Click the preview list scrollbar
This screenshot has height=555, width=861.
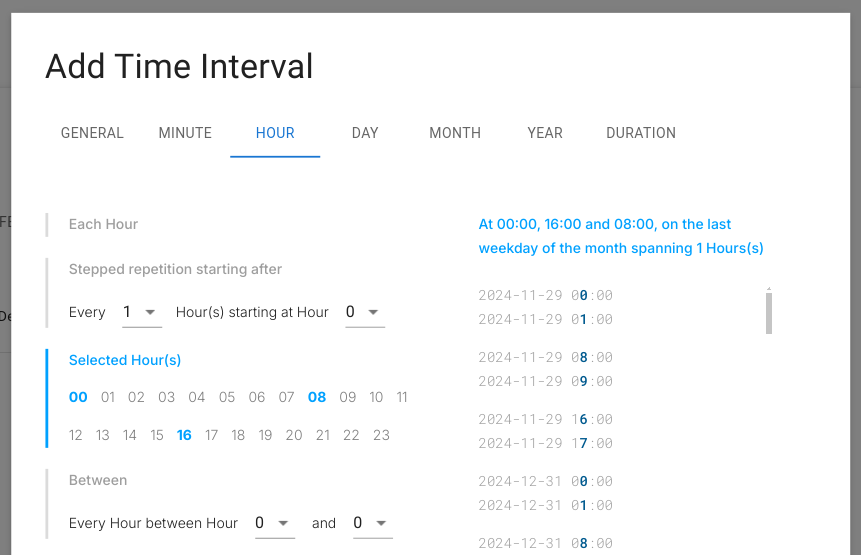click(769, 312)
